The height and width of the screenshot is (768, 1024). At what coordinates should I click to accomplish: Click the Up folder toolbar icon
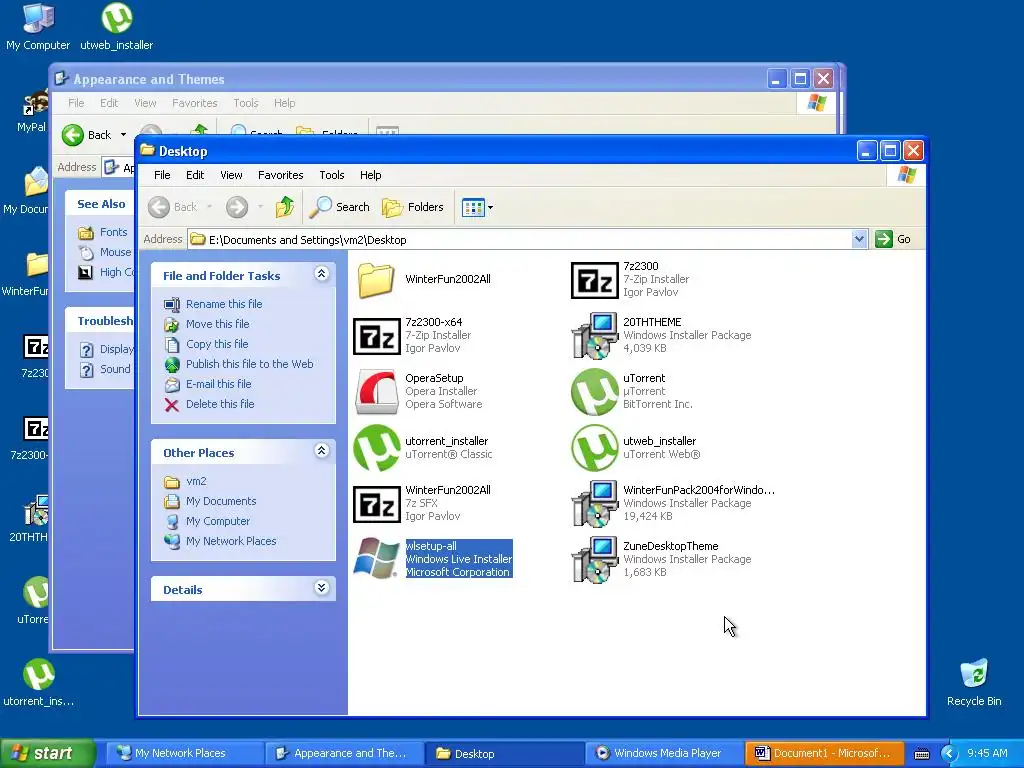tap(285, 207)
